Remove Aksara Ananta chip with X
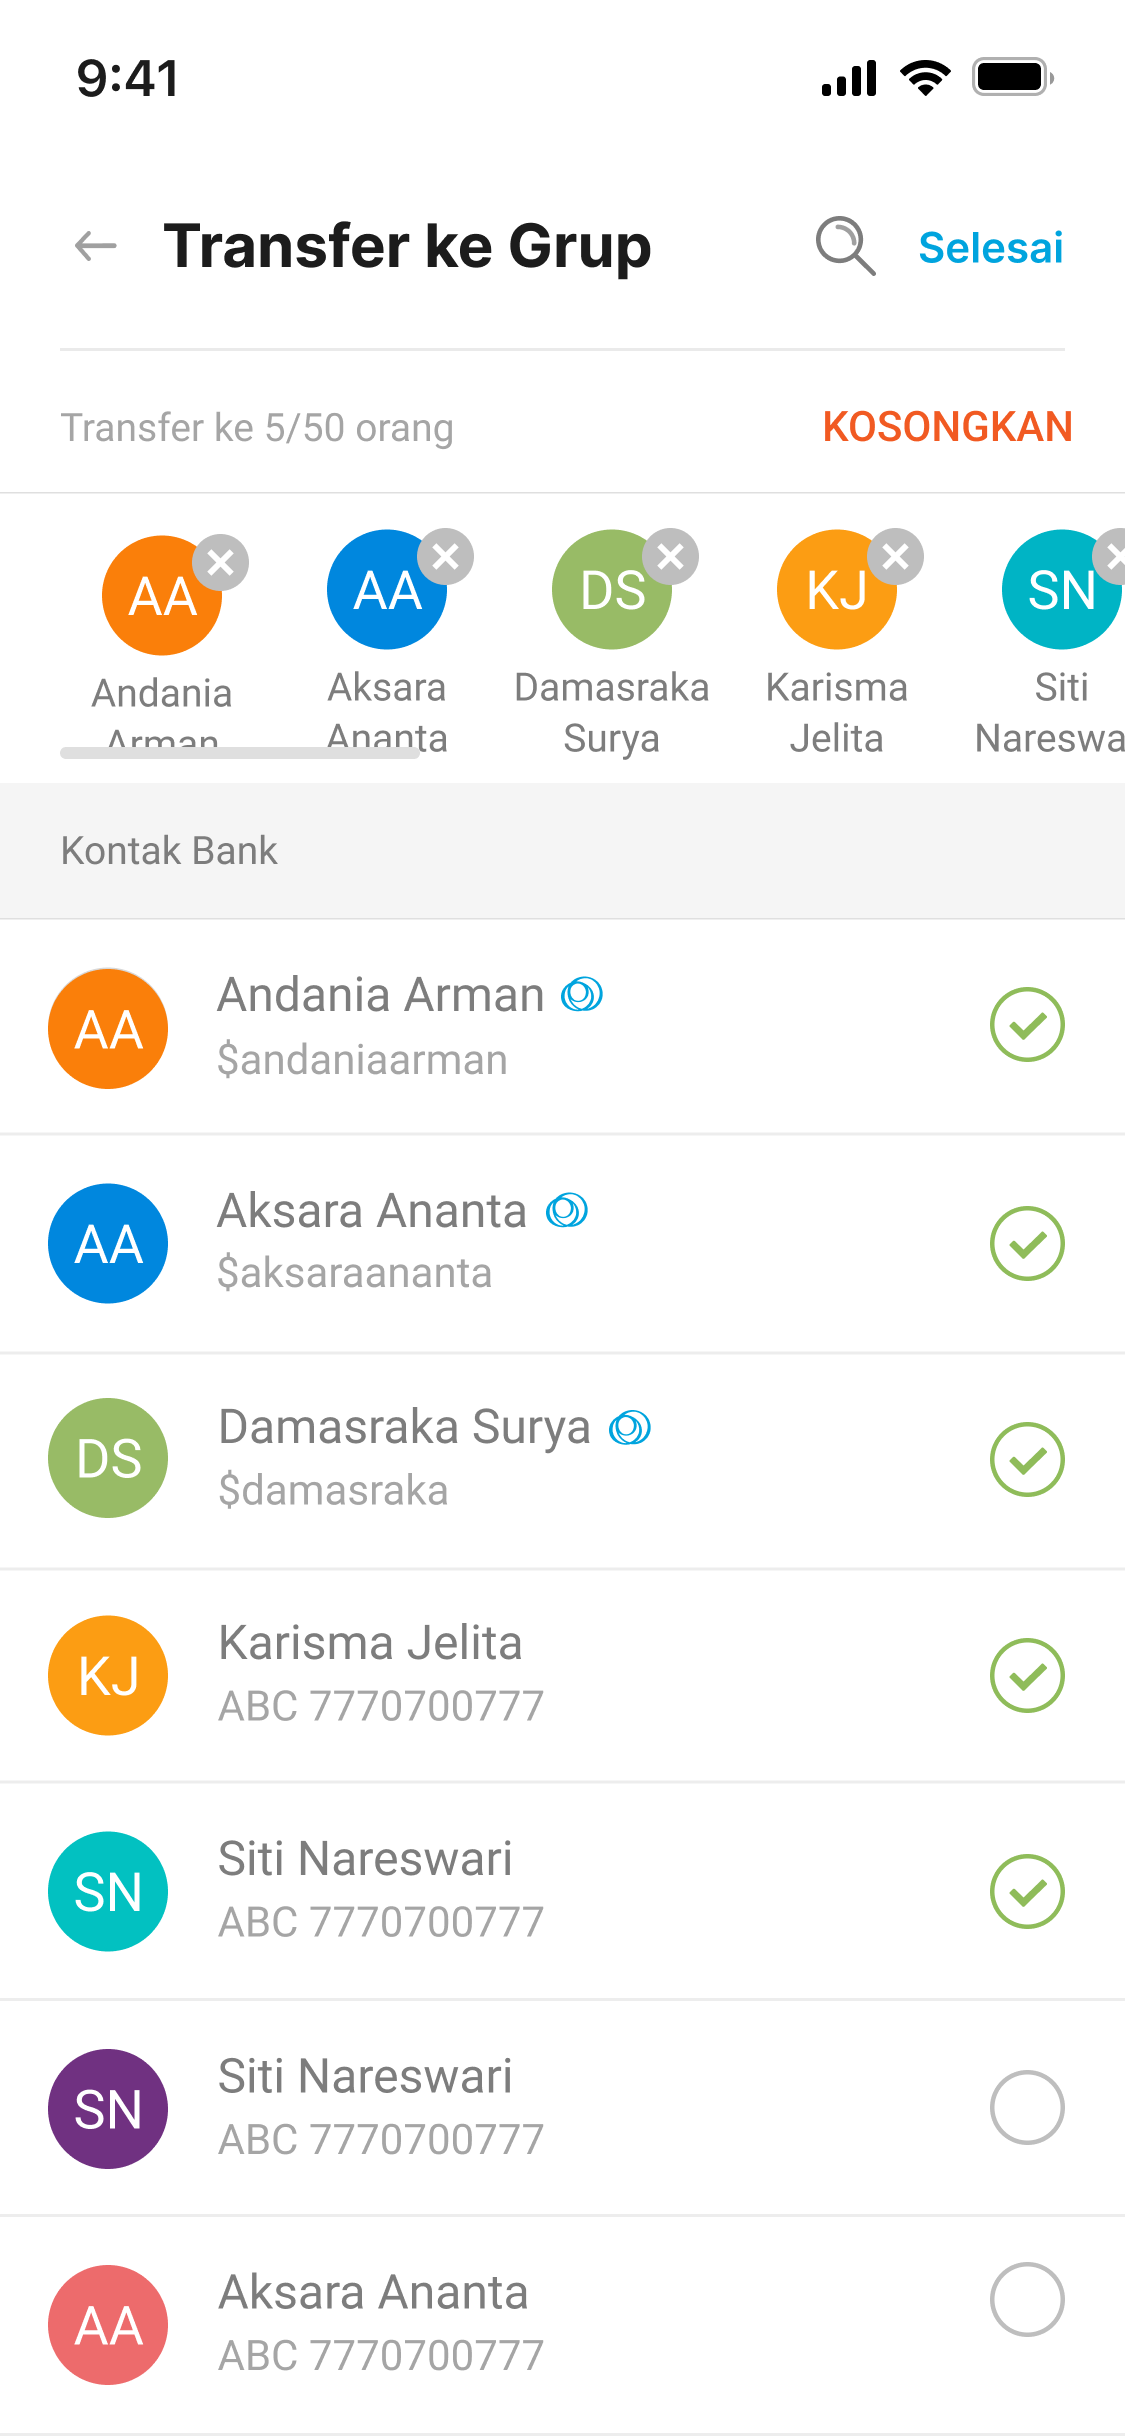The image size is (1125, 2436). (x=446, y=556)
